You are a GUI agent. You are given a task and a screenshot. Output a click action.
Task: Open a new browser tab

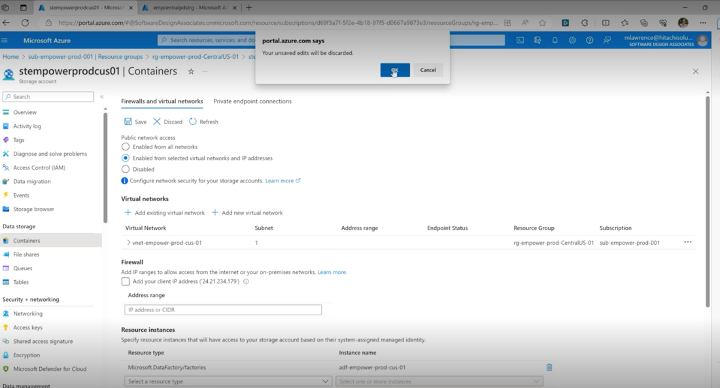249,8
